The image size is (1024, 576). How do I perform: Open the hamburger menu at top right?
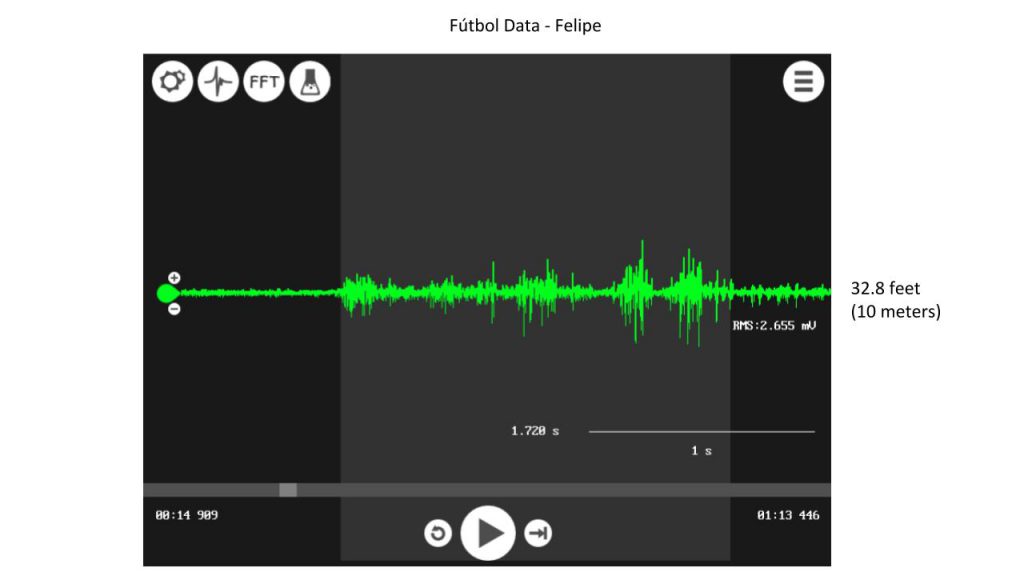click(803, 82)
